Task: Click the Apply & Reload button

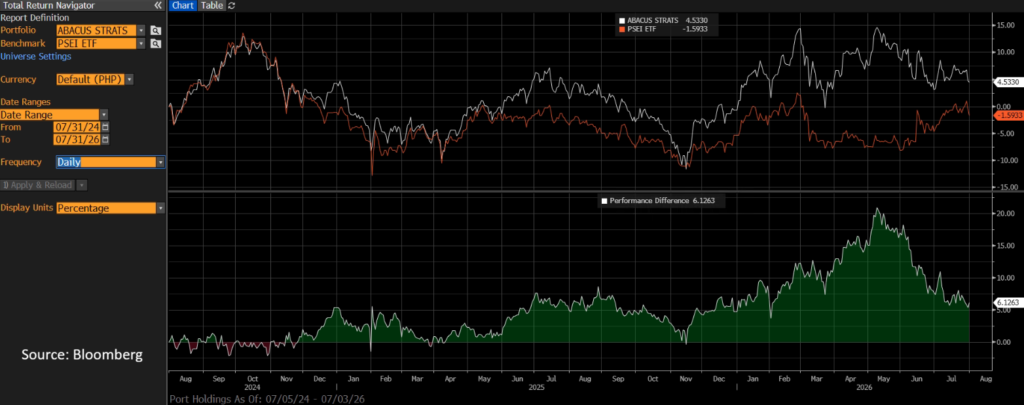Action: click(37, 186)
